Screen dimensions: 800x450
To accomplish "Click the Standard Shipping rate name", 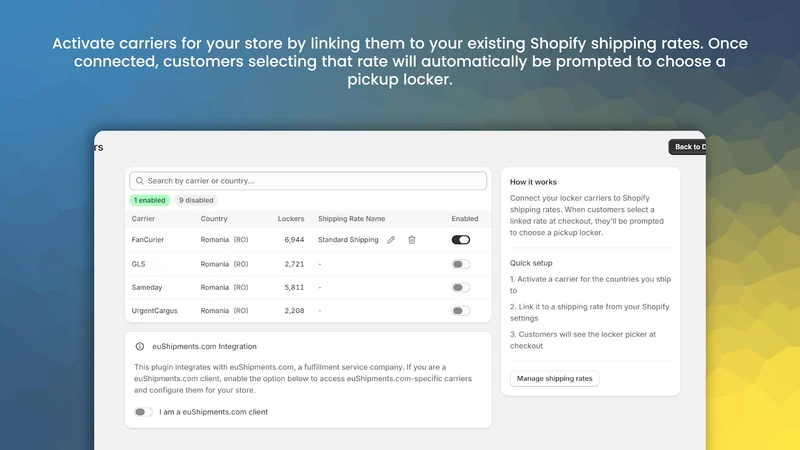I will pos(348,240).
